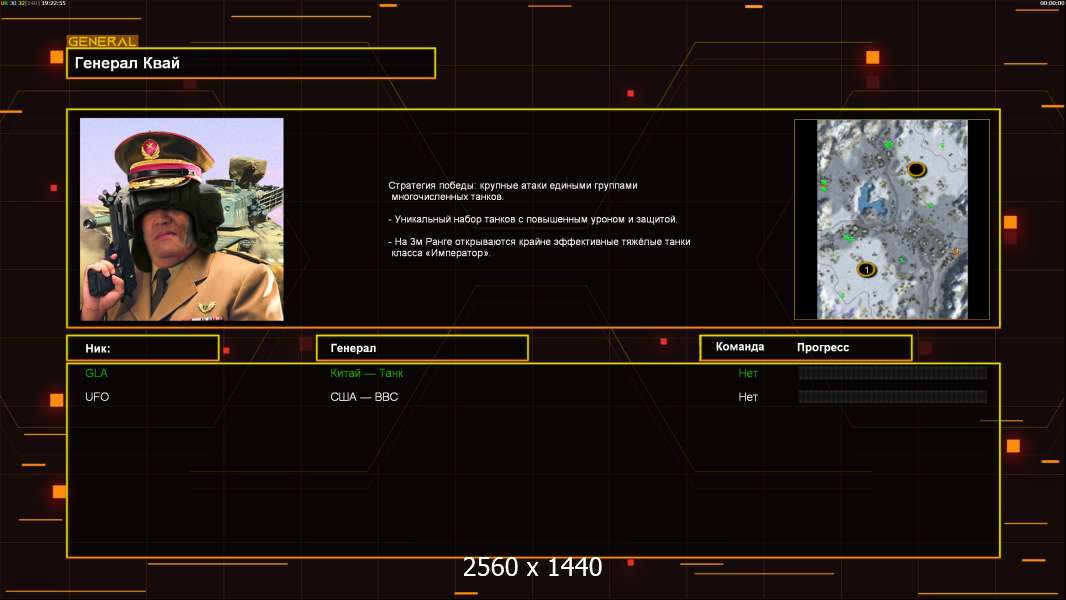Select the Ник: column header
The height and width of the screenshot is (600, 1066).
coord(142,348)
